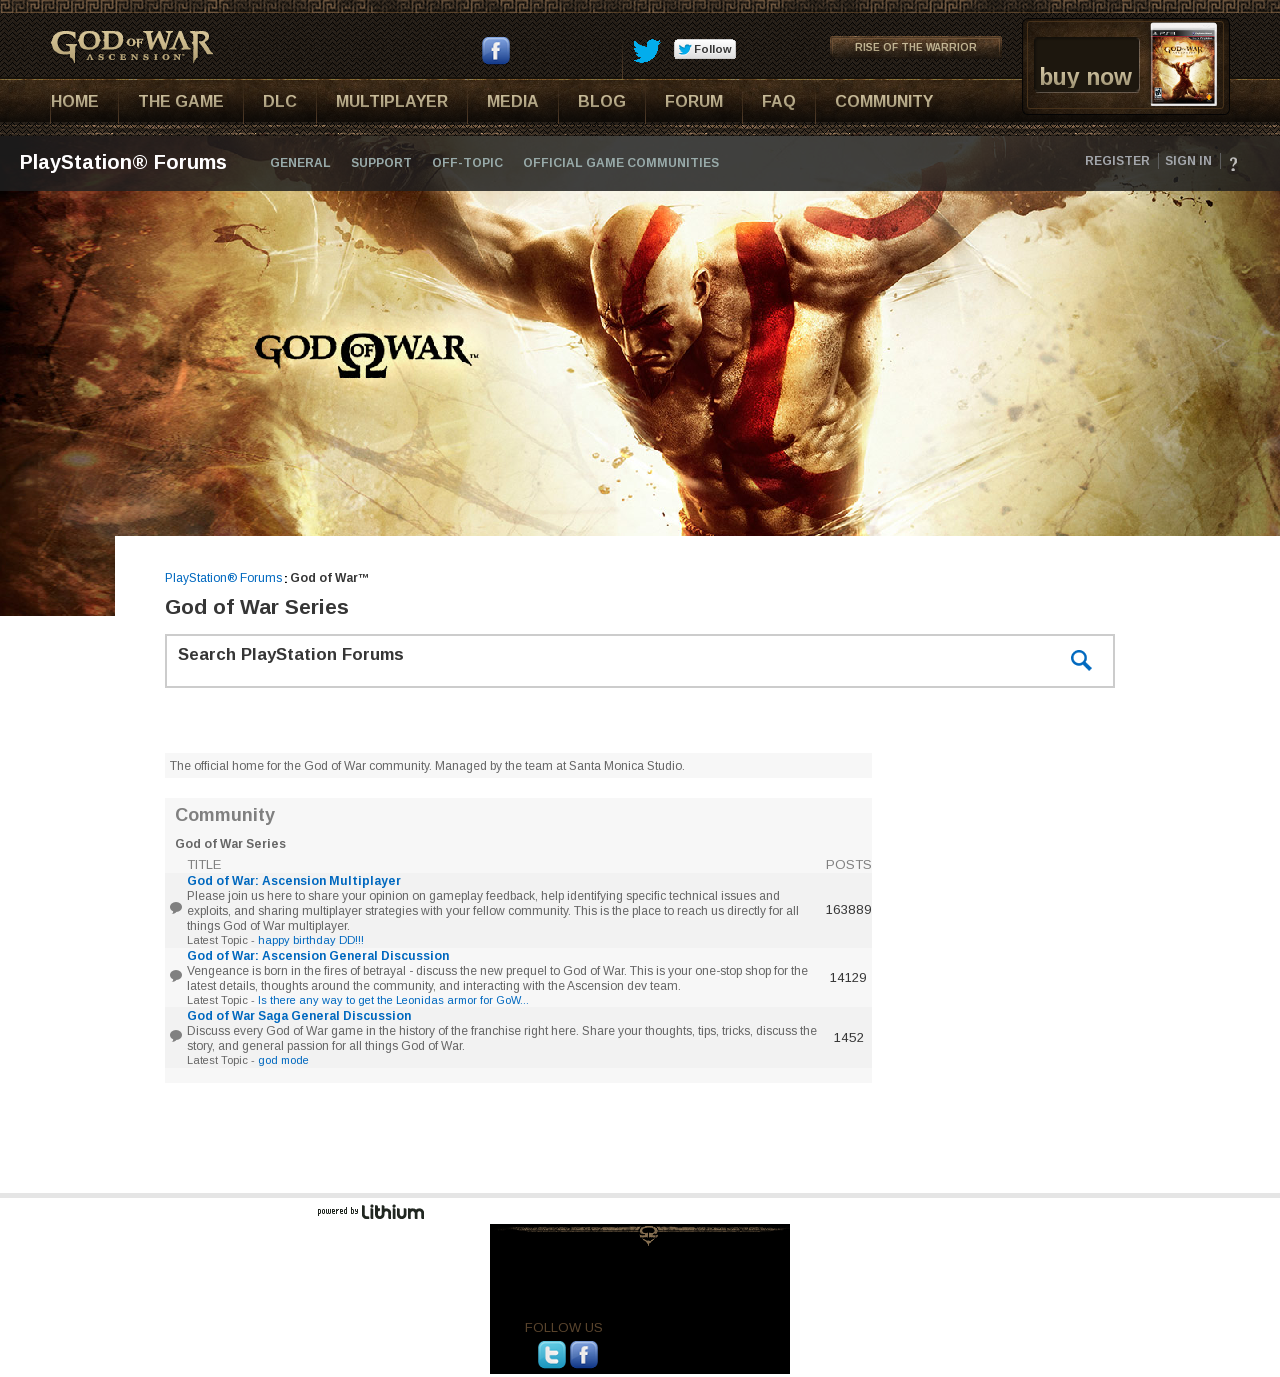Screen dimensions: 1280x1377
Task: Open the MEDIA nav item
Action: 513,102
